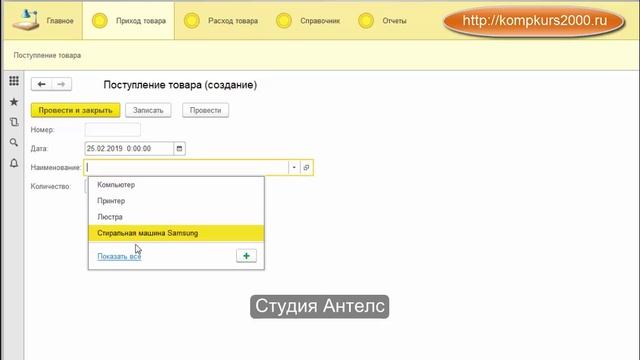
Task: Select Люстра from the list
Action: coord(176,217)
